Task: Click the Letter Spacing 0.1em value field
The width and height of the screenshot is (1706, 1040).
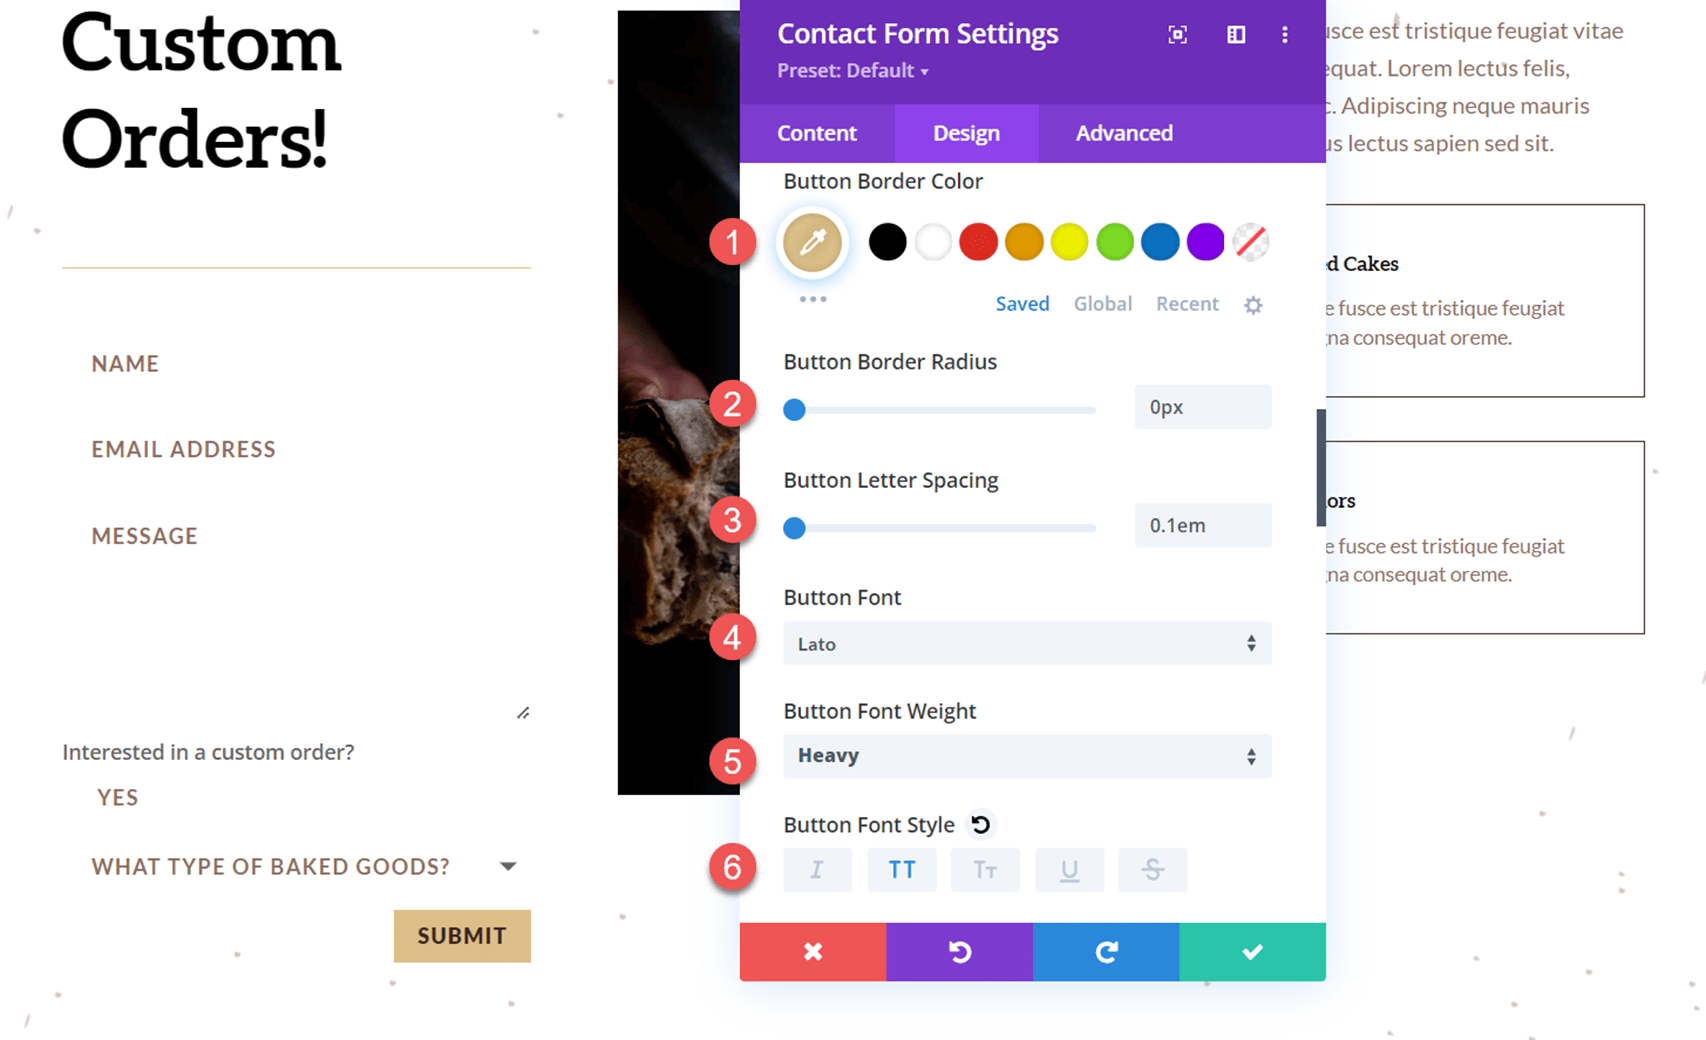Action: (1203, 525)
